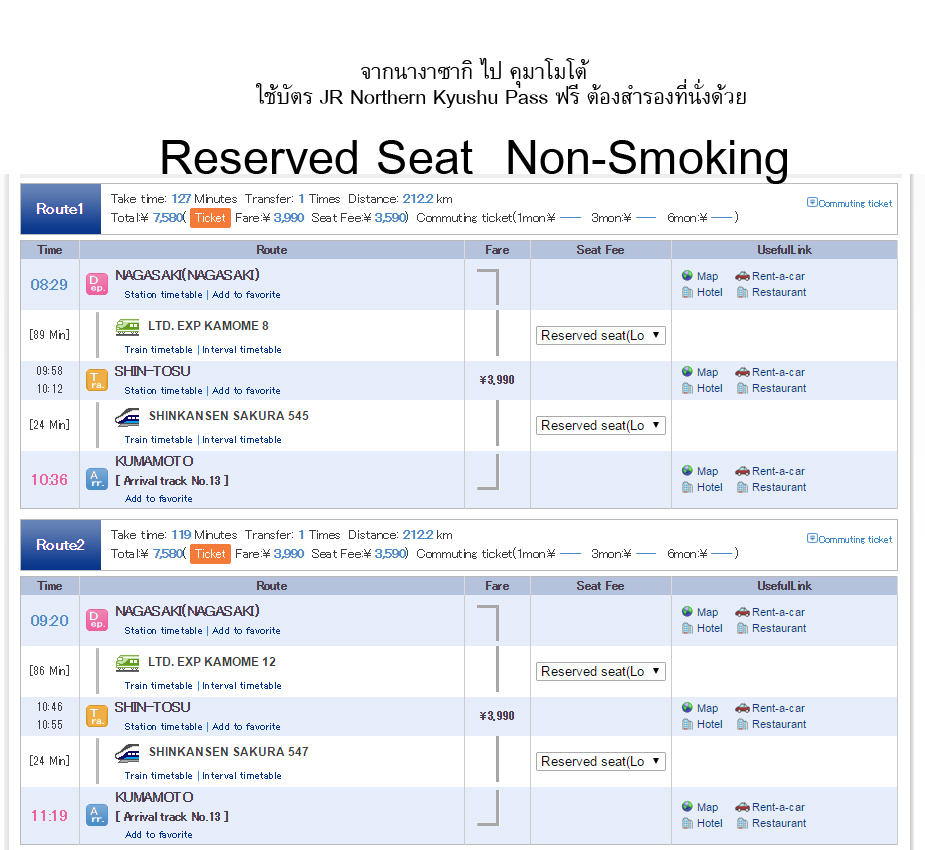Select the Route1 tab header
Screen dimensions: 925x850
click(x=60, y=209)
